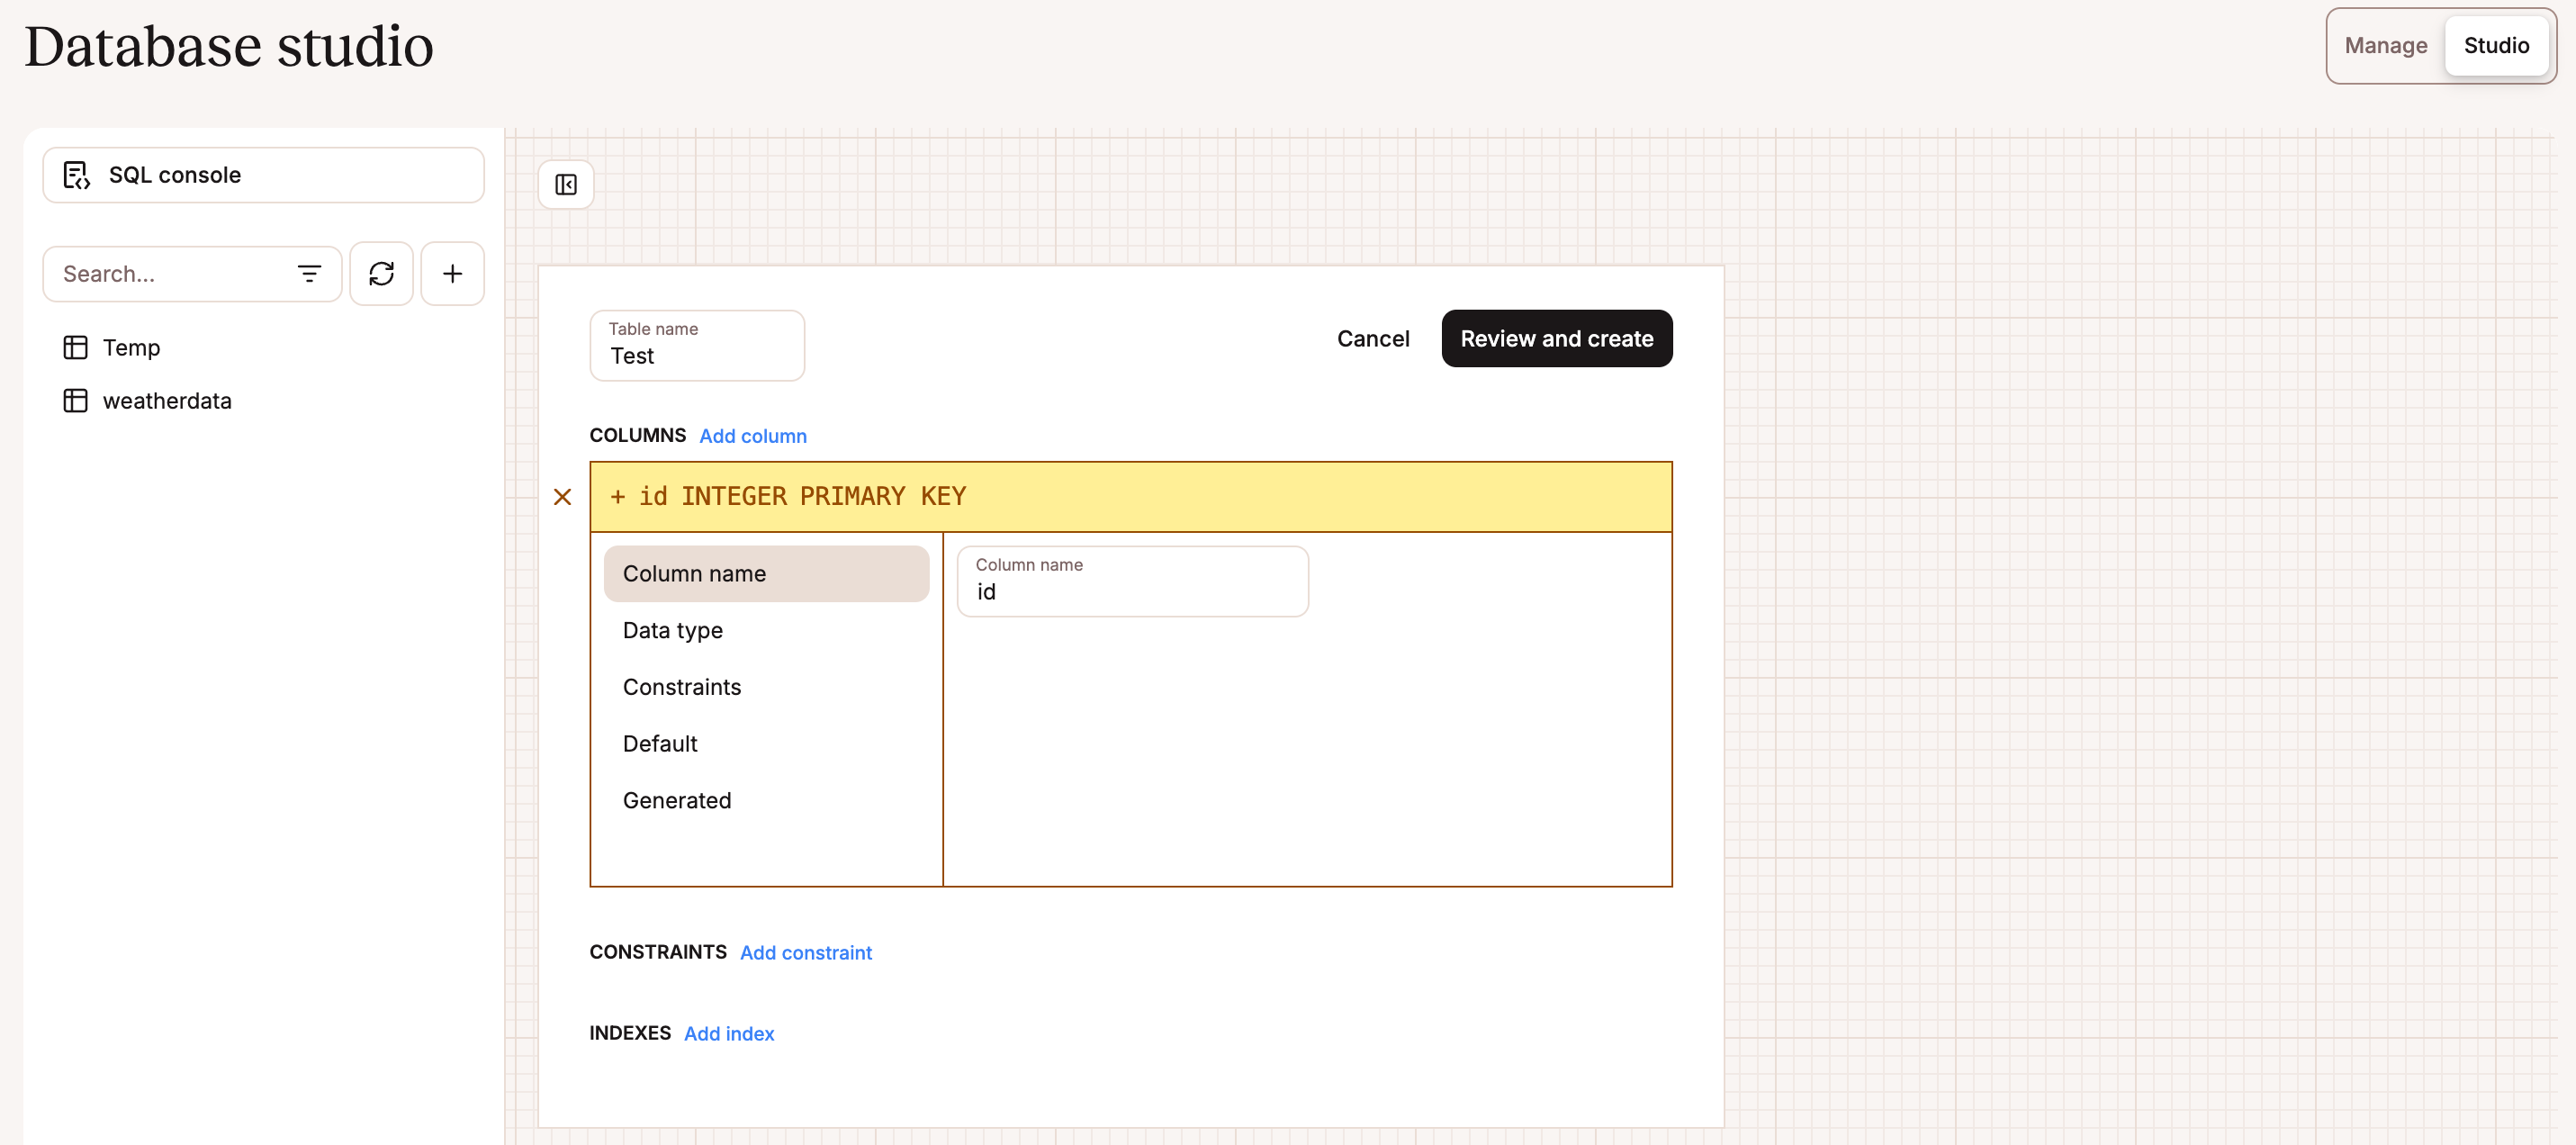The height and width of the screenshot is (1145, 2576).
Task: Add a constraint via Add constraint
Action: tap(805, 952)
